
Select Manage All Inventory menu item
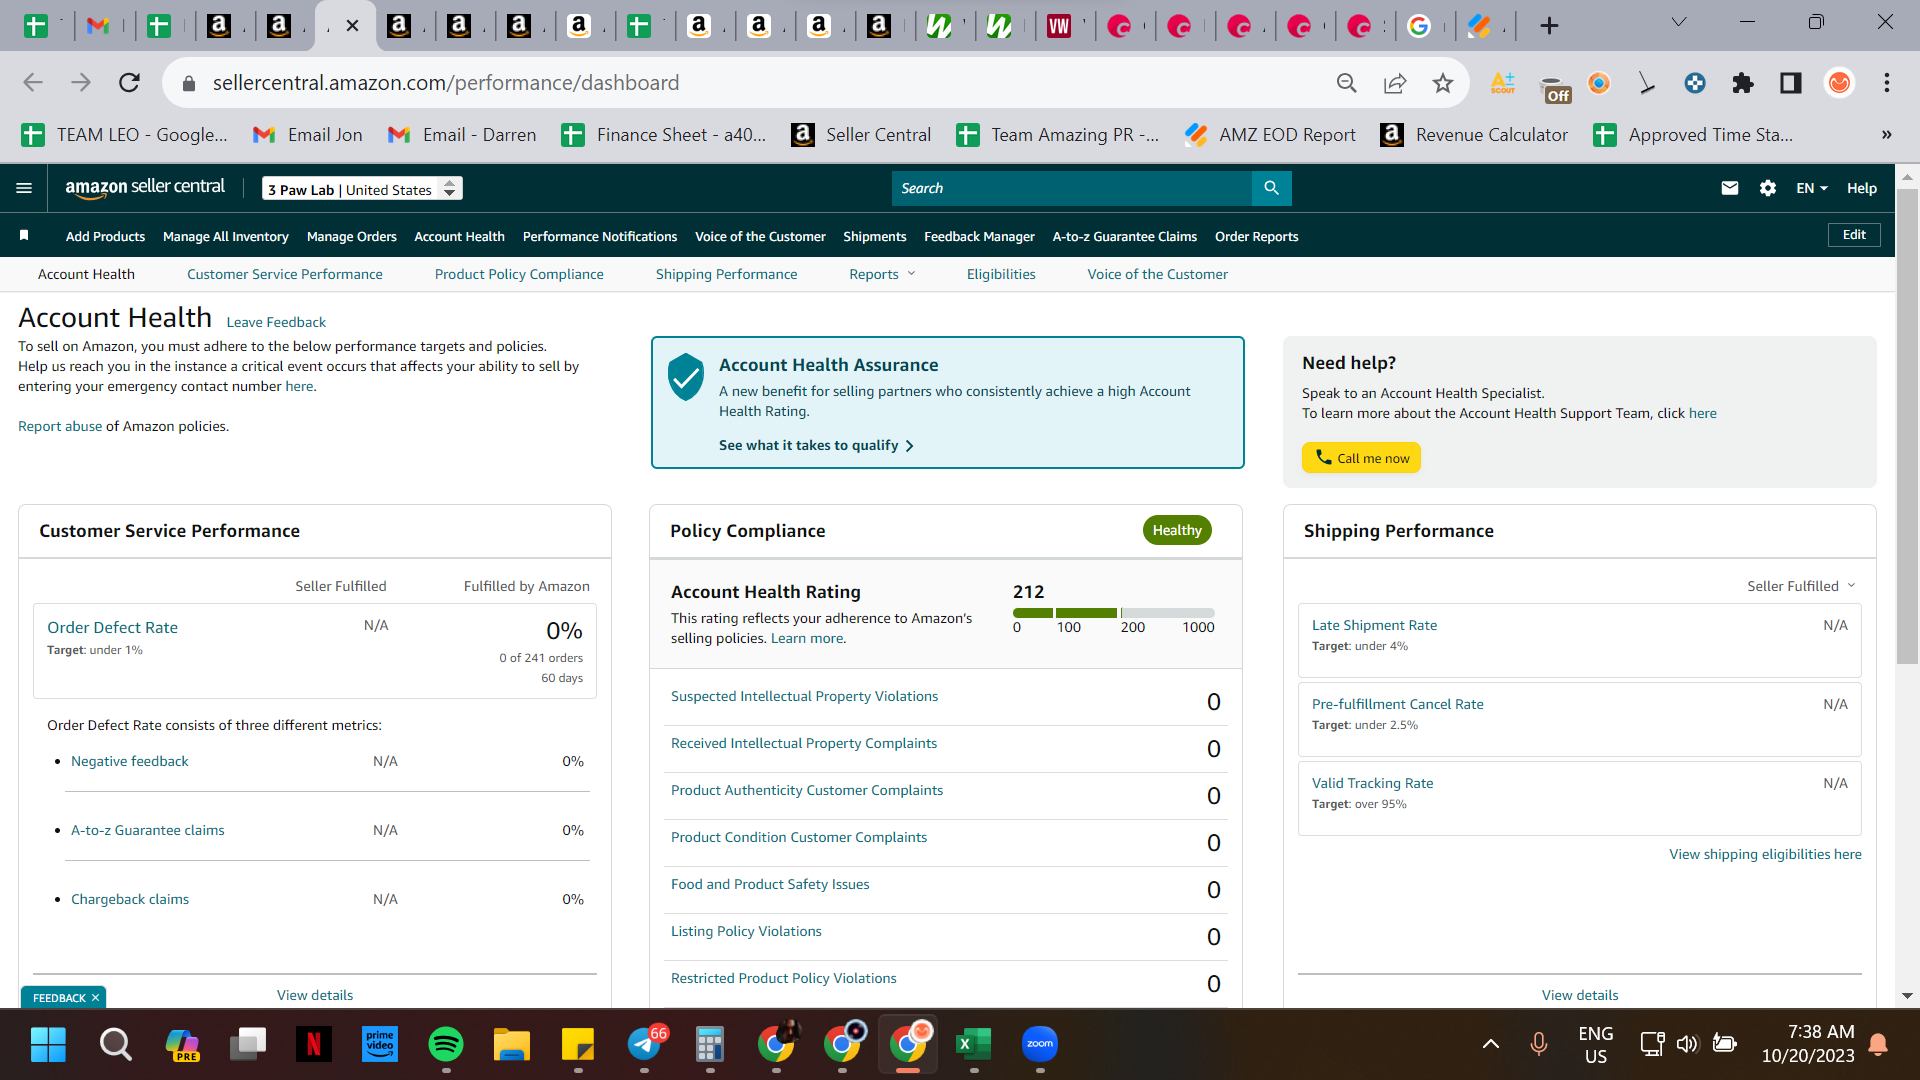click(225, 236)
